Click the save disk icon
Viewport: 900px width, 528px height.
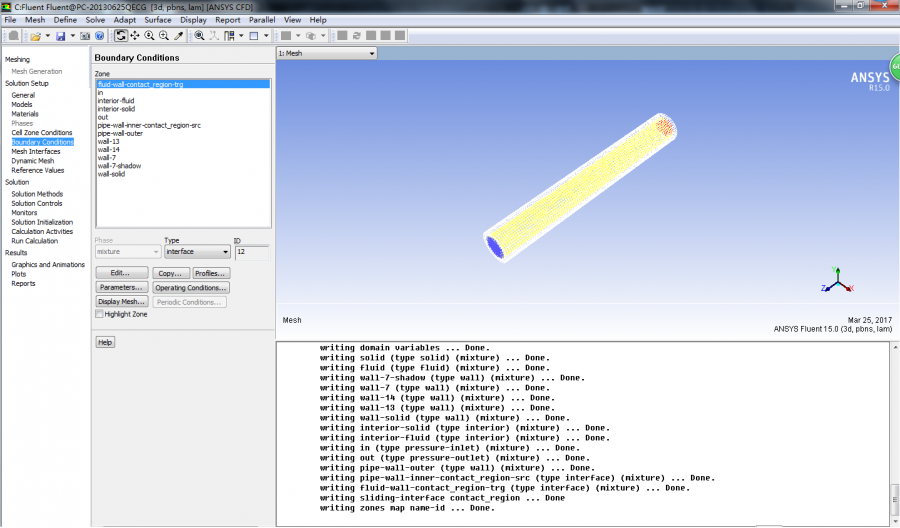pyautogui.click(x=60, y=36)
